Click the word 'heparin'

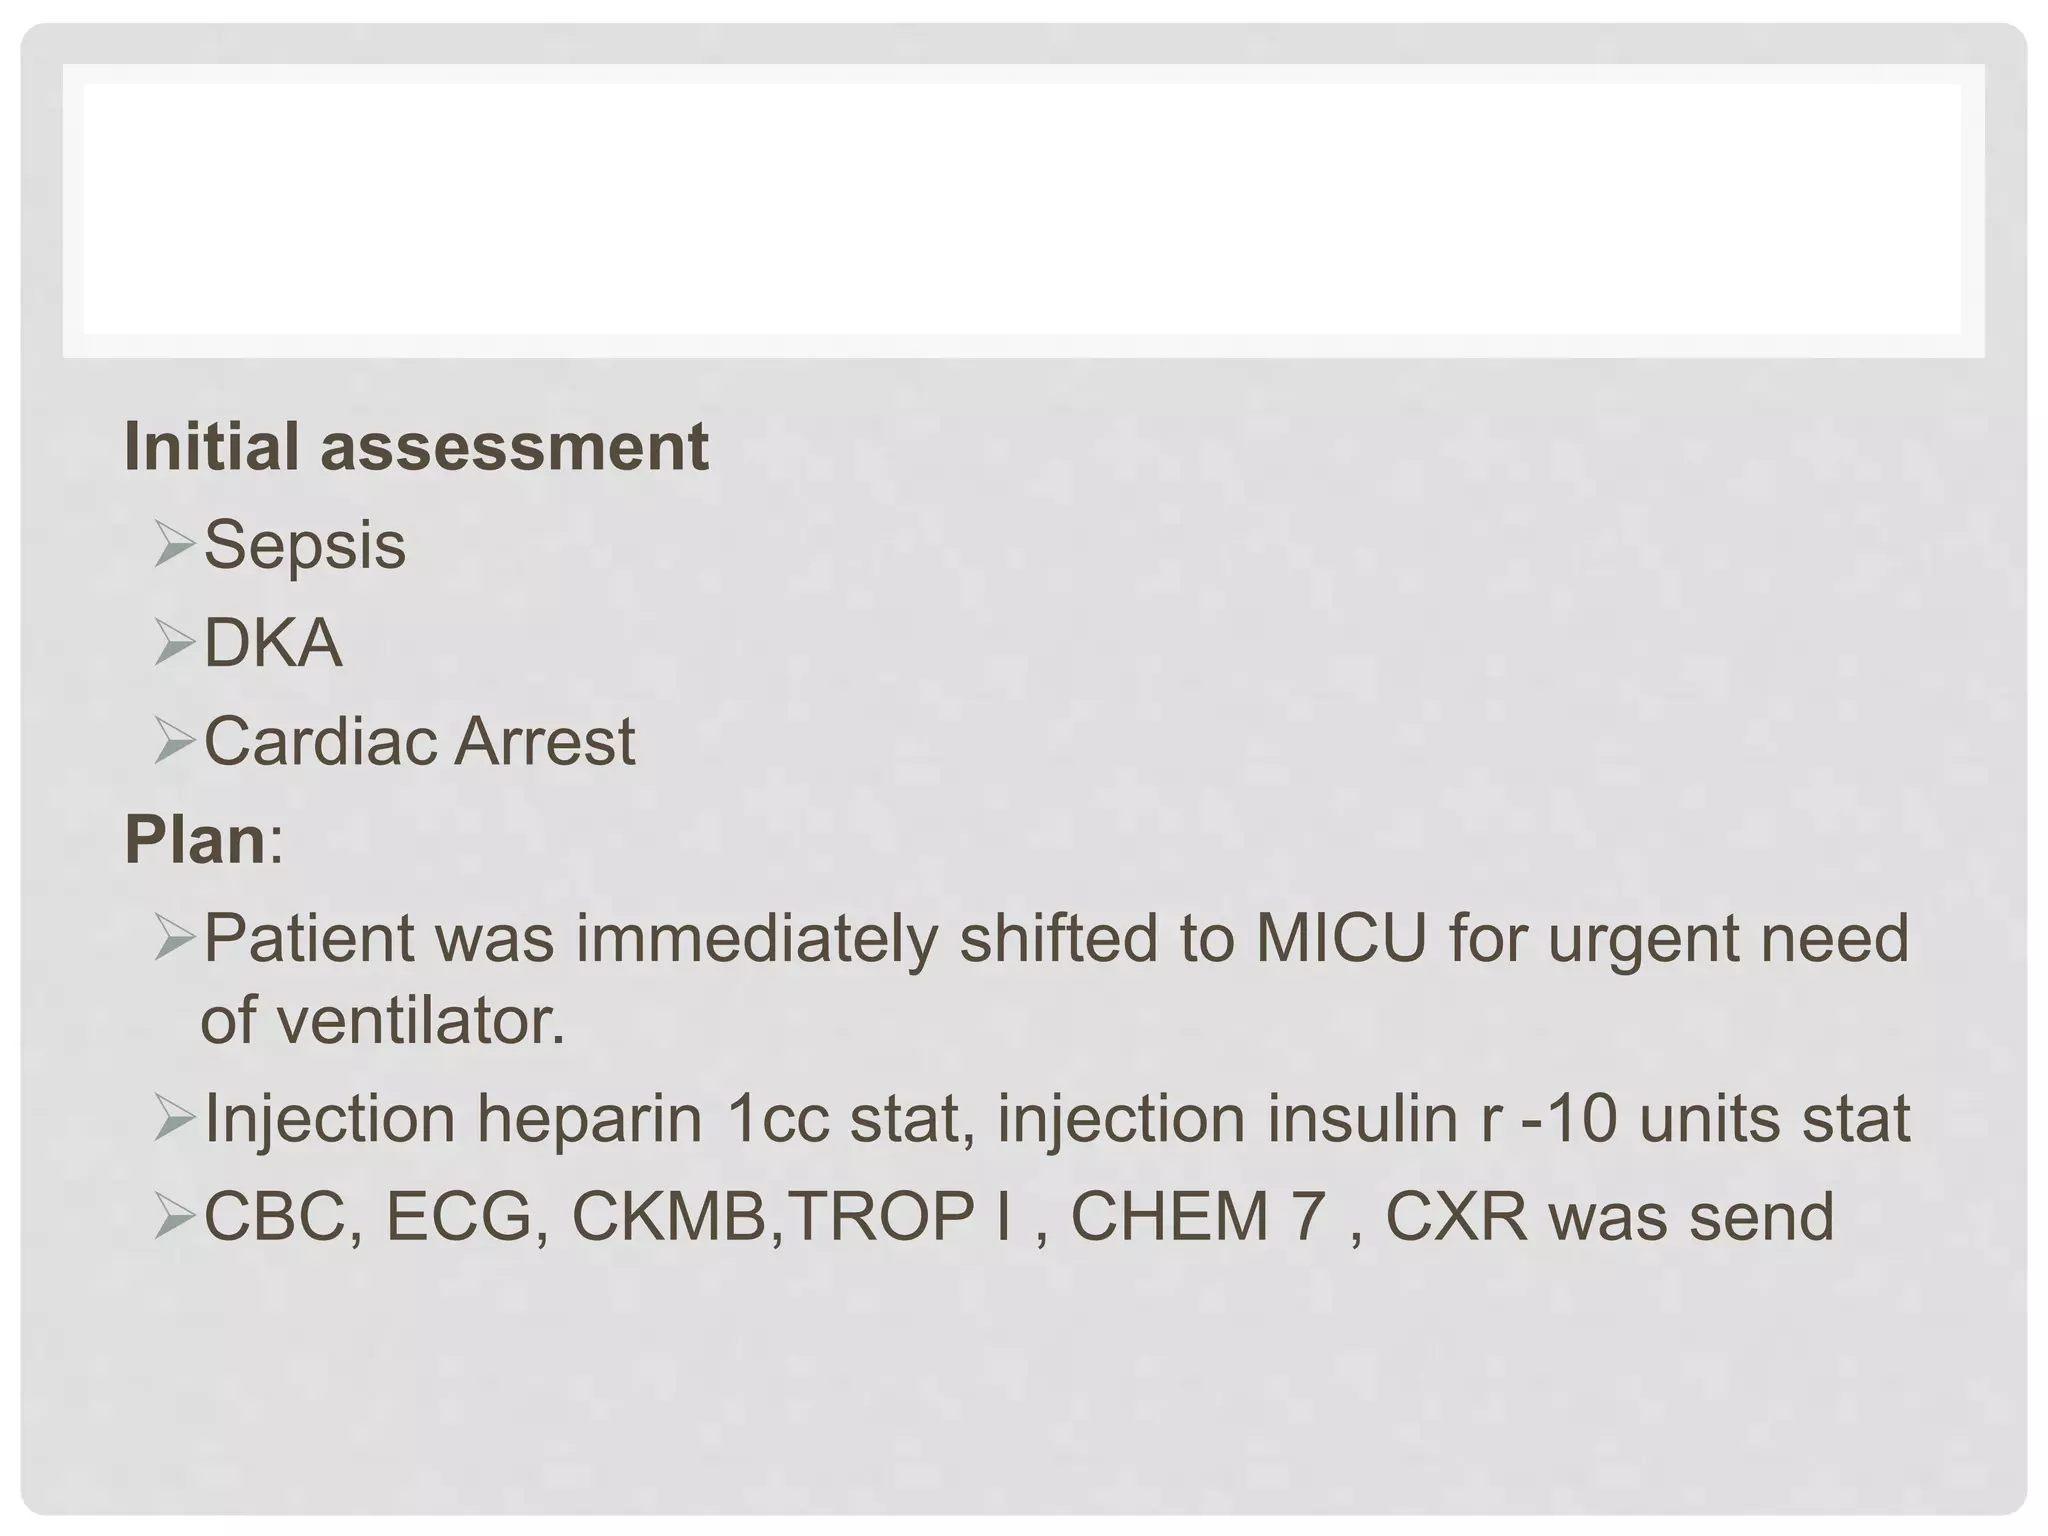589,1119
